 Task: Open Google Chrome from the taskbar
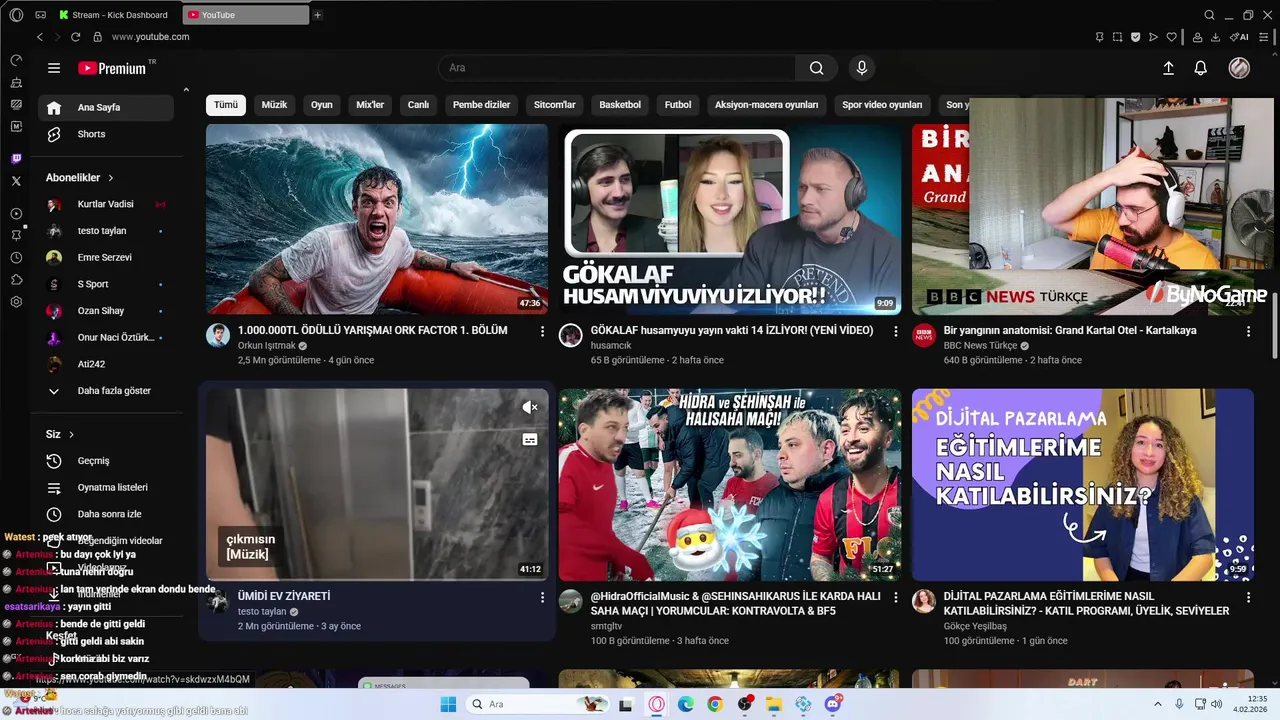715,704
